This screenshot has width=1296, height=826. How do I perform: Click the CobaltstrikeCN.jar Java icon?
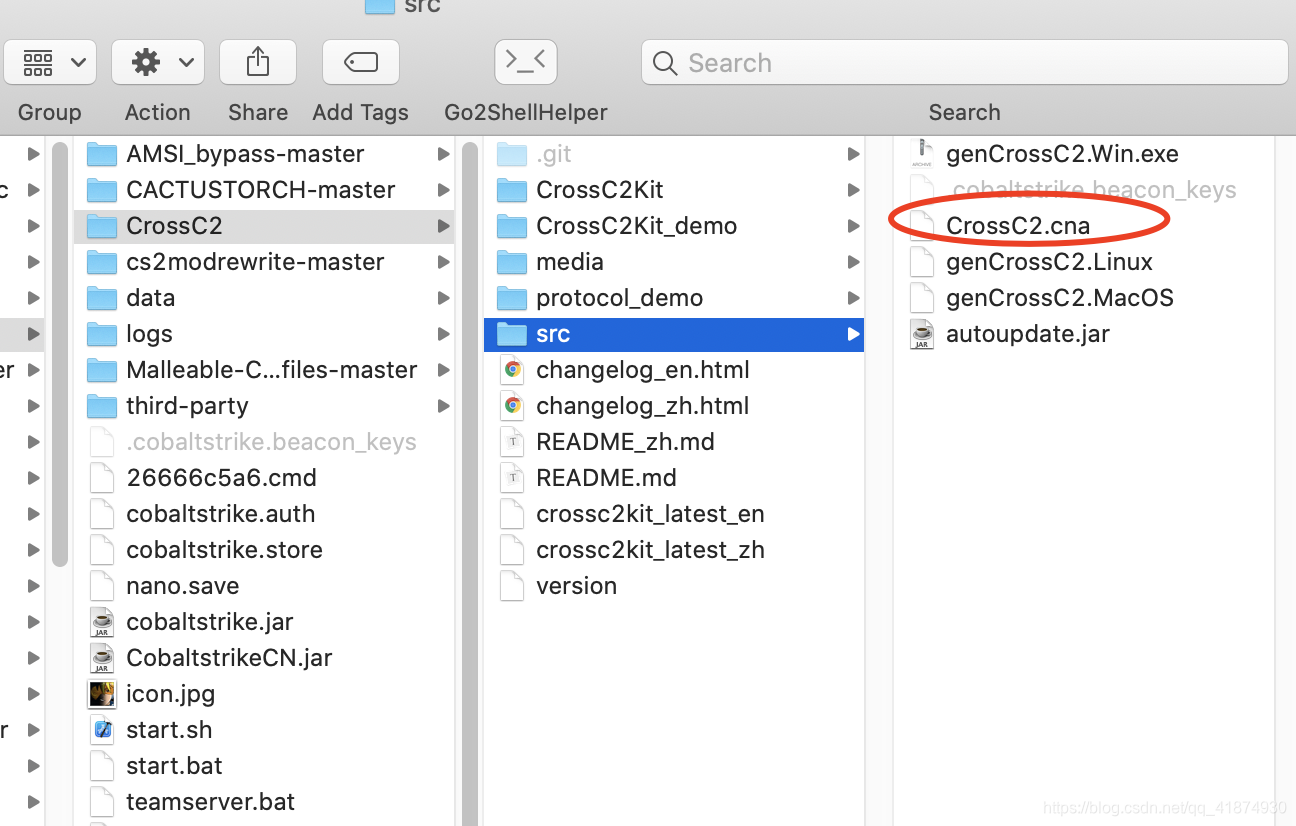click(102, 658)
